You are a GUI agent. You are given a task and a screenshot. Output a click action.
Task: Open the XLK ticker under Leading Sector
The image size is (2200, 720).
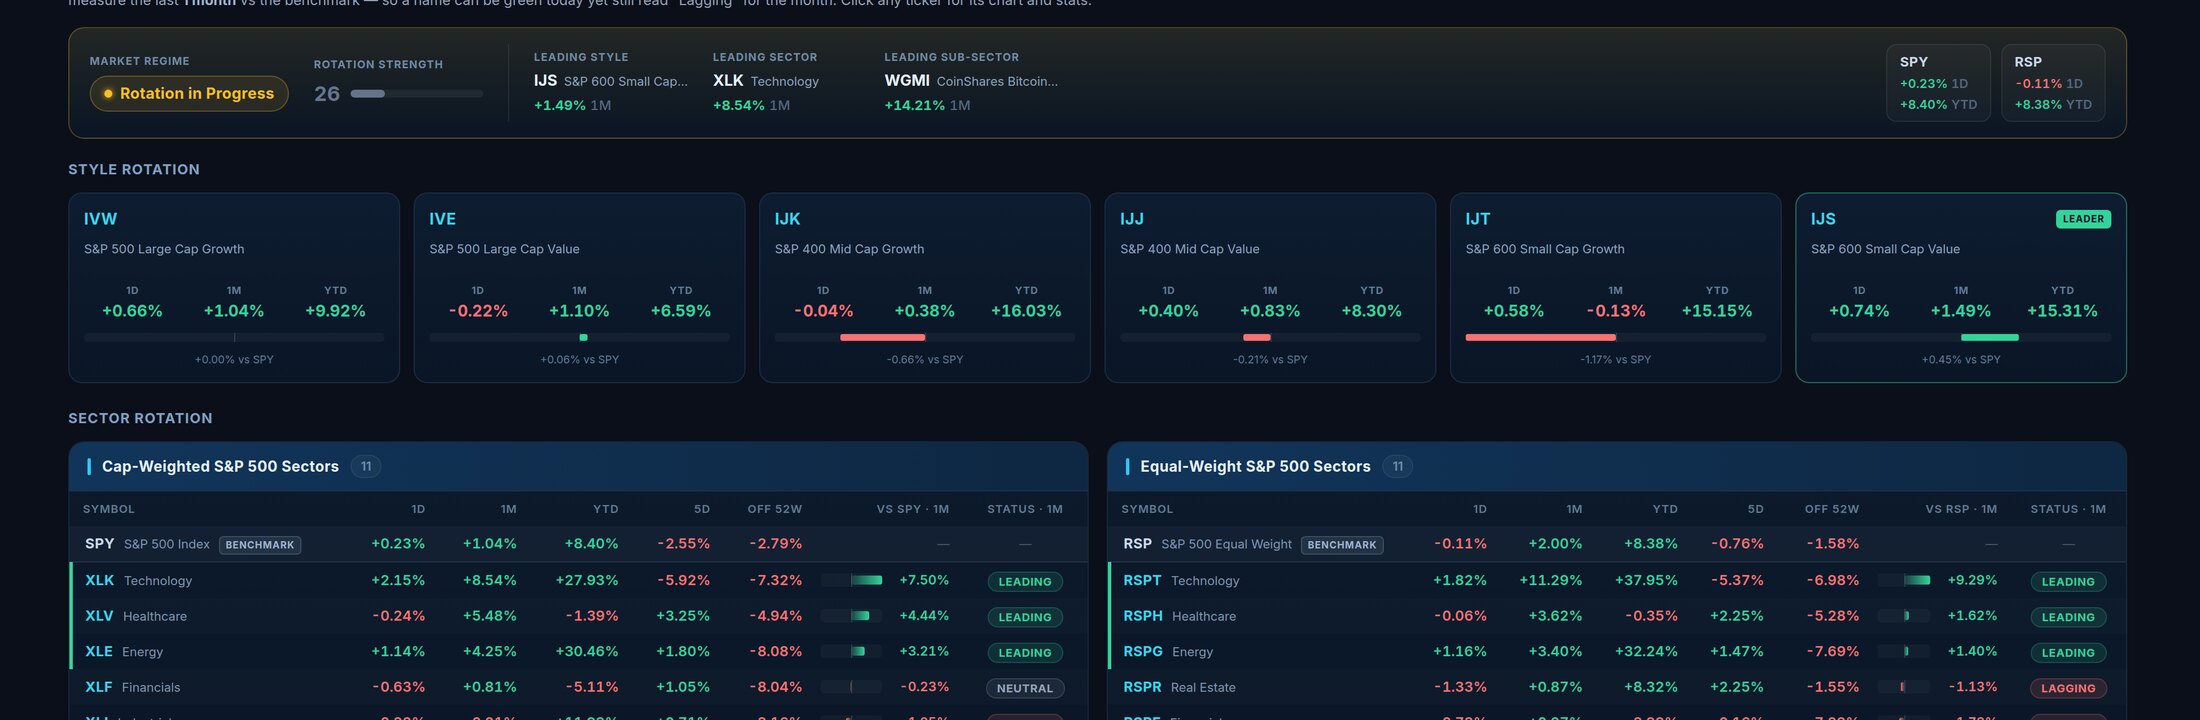point(728,81)
